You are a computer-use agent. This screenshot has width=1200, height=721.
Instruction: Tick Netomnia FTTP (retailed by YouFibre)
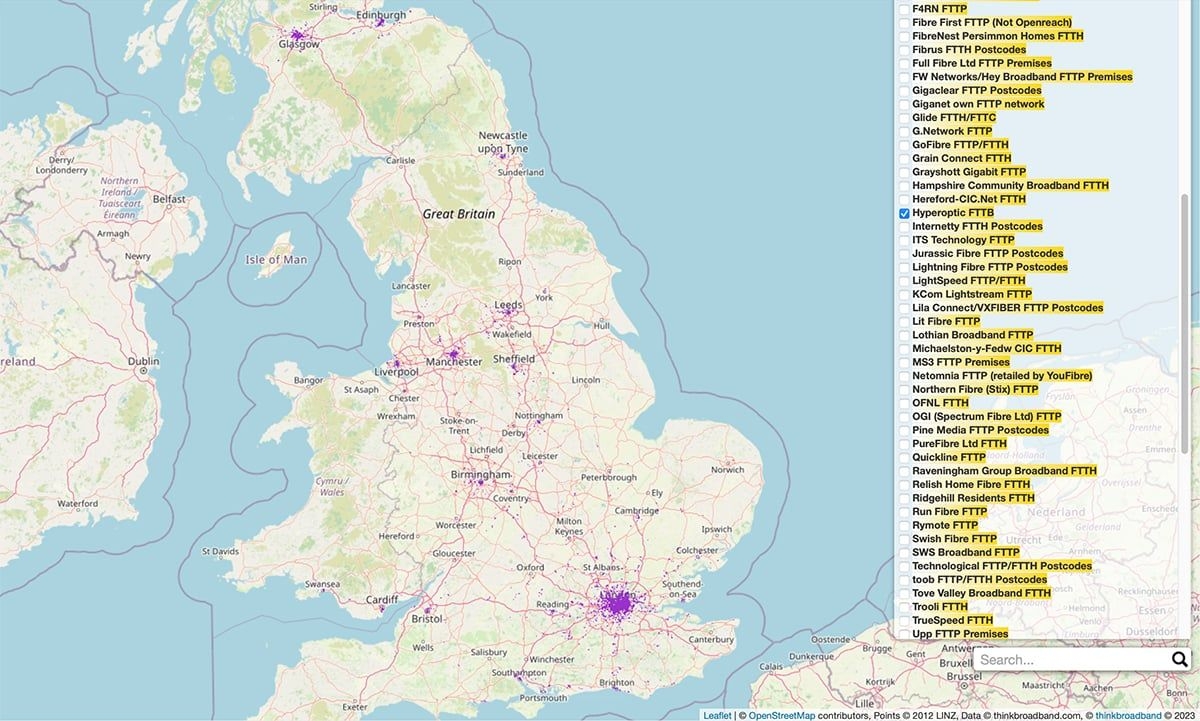point(904,376)
